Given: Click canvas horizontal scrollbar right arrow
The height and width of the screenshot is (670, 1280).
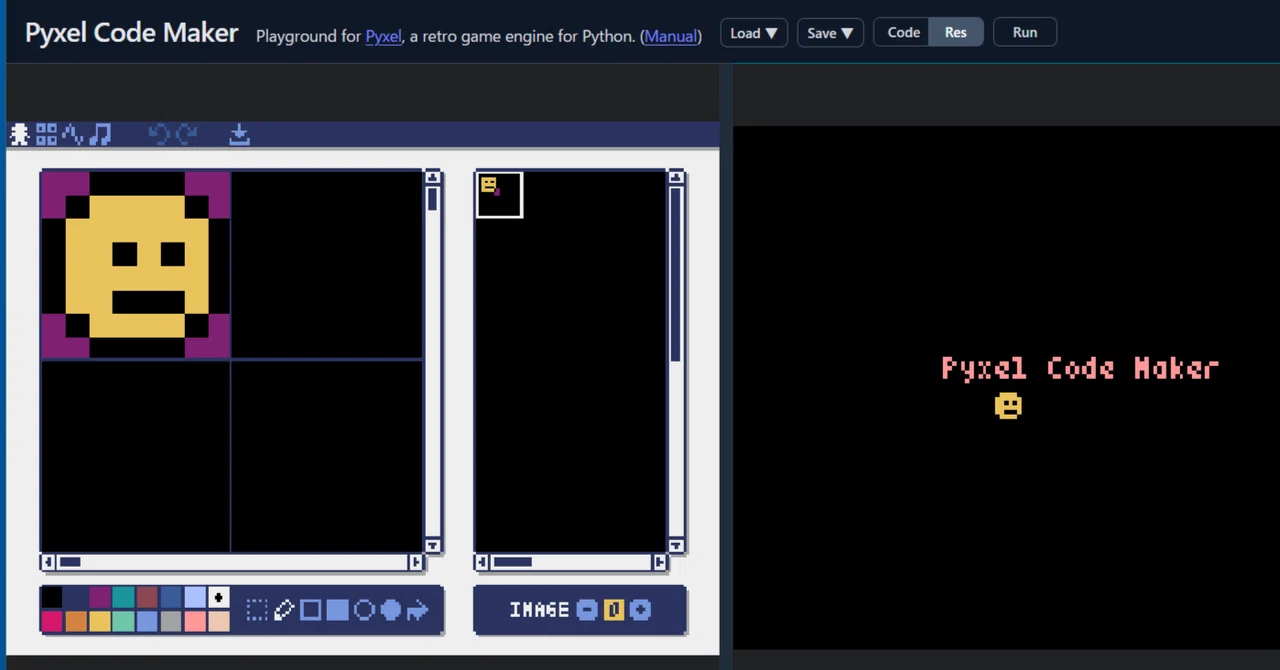Looking at the screenshot, I should 417,562.
